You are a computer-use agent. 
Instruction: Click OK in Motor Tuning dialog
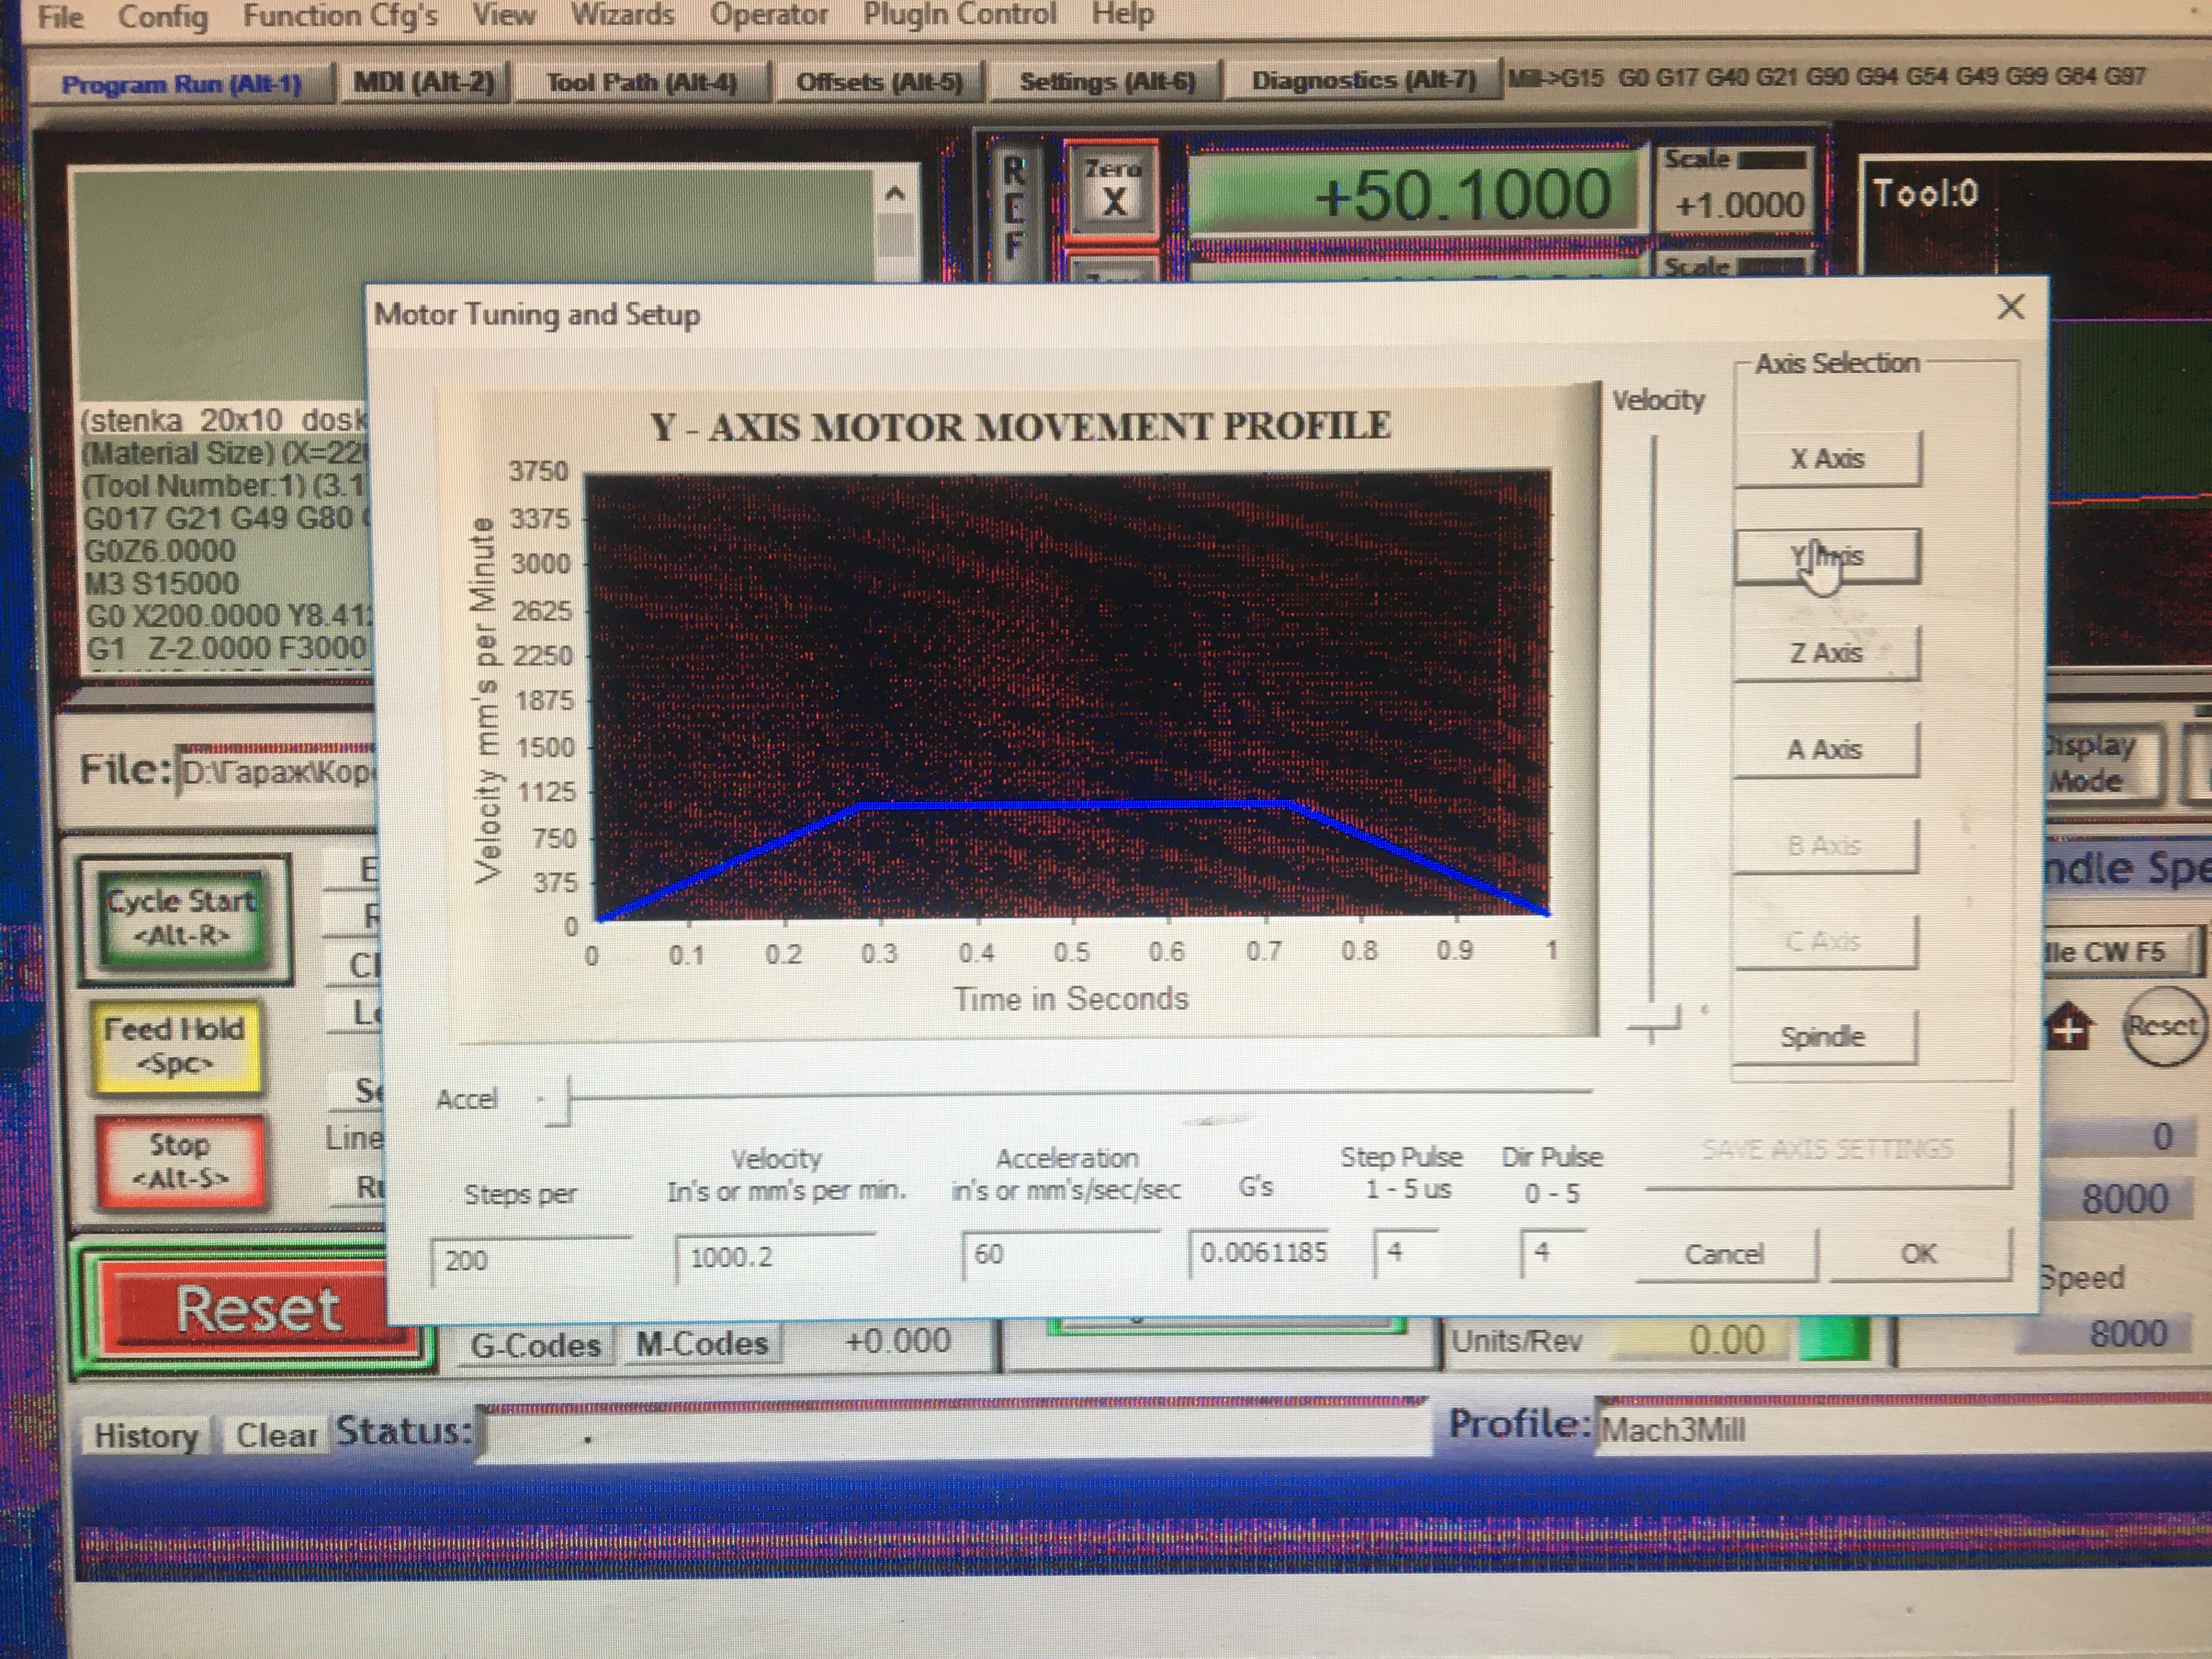pos(1918,1254)
